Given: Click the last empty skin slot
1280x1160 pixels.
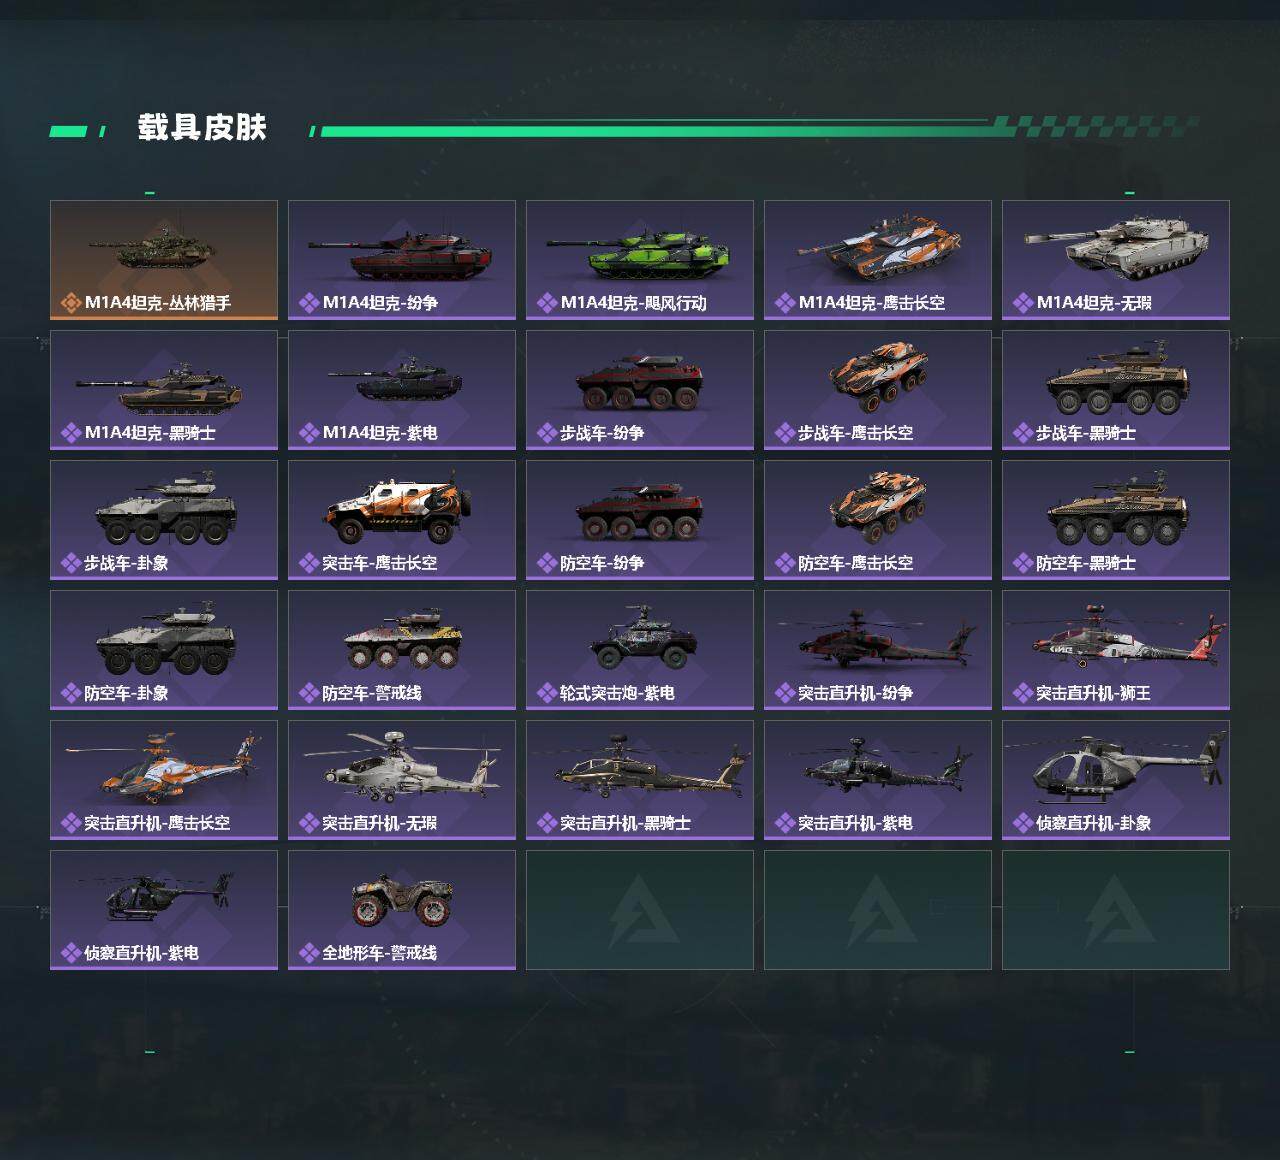Looking at the screenshot, I should 1116,910.
